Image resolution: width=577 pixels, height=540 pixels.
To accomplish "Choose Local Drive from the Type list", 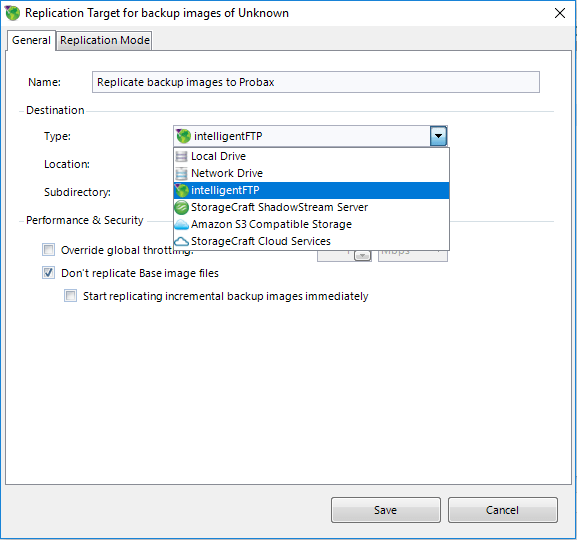I will coord(311,156).
